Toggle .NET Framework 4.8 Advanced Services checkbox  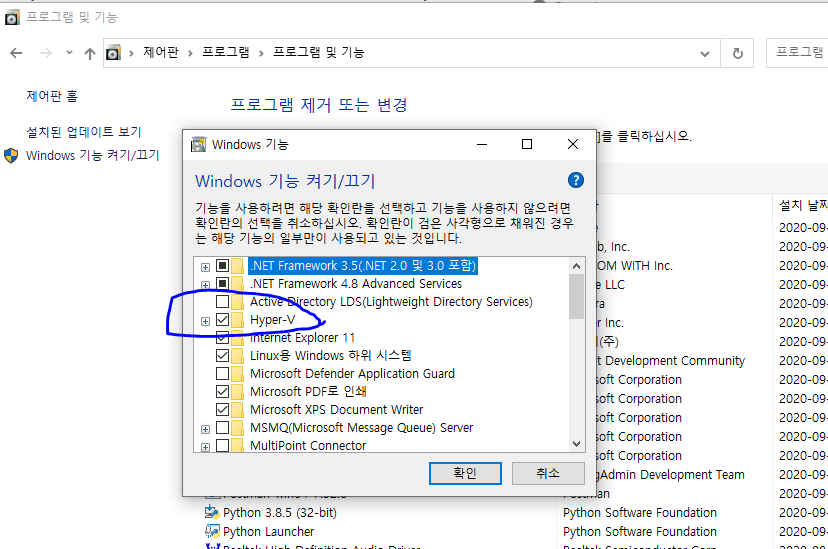(222, 283)
